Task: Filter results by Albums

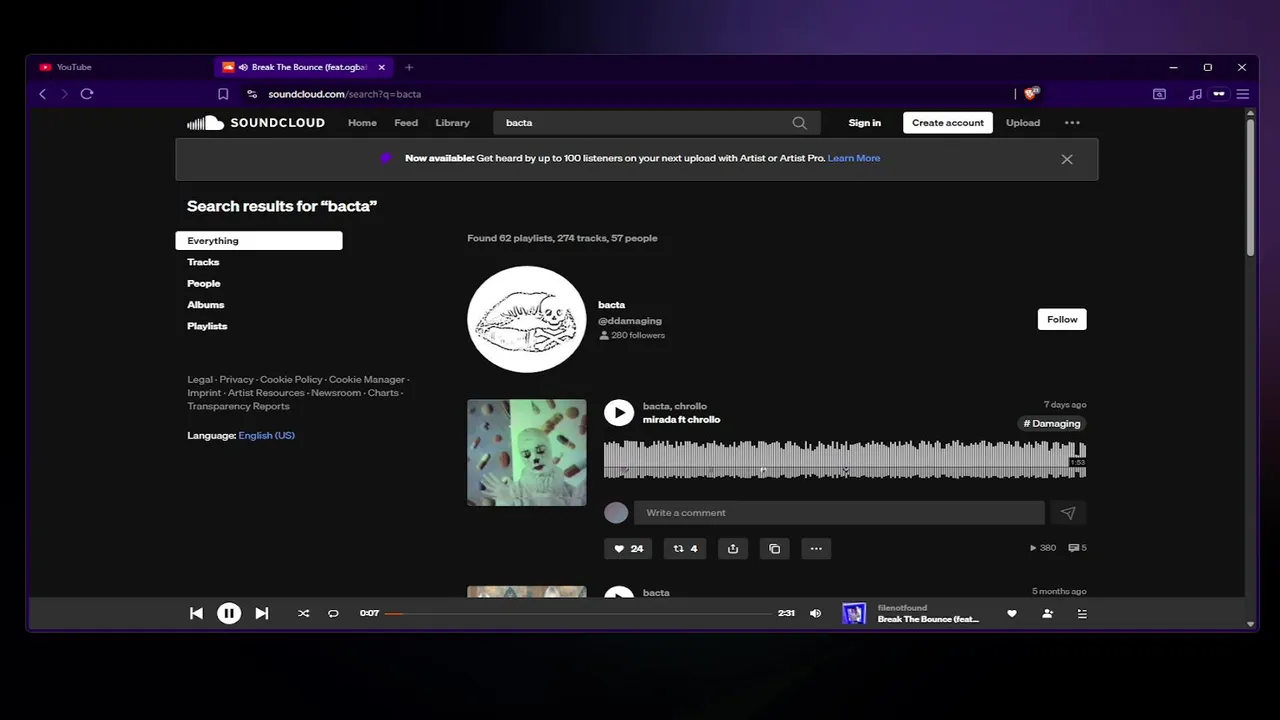Action: 206,305
